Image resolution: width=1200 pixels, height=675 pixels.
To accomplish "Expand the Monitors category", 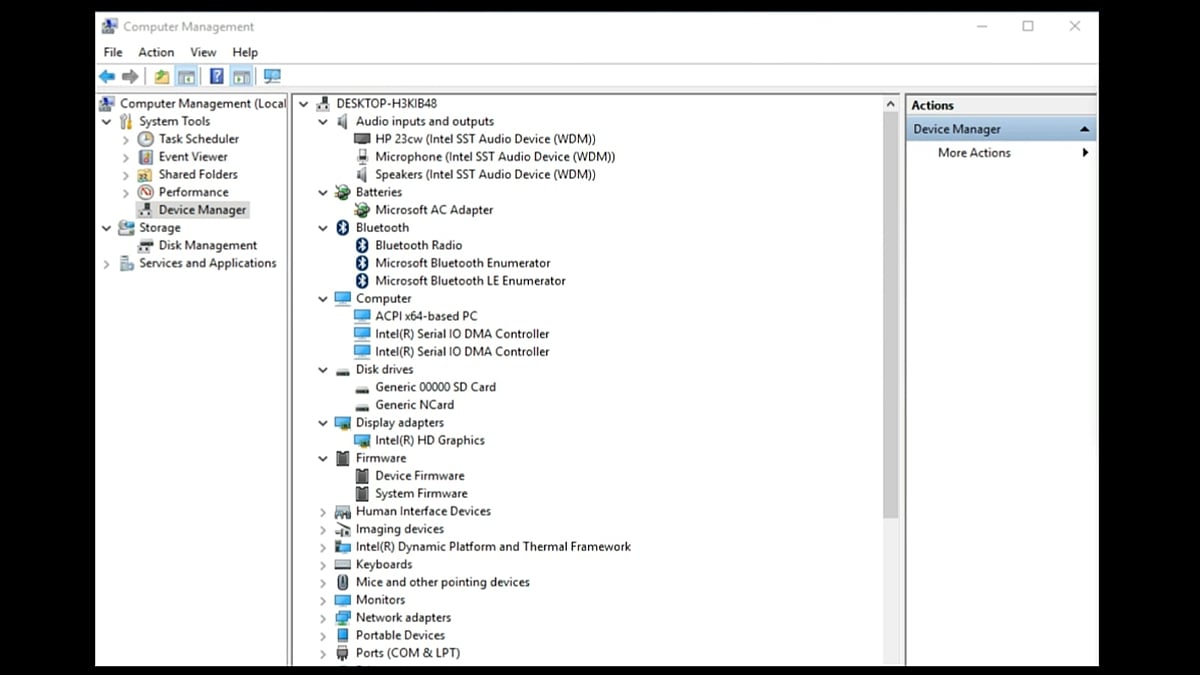I will (x=323, y=601).
